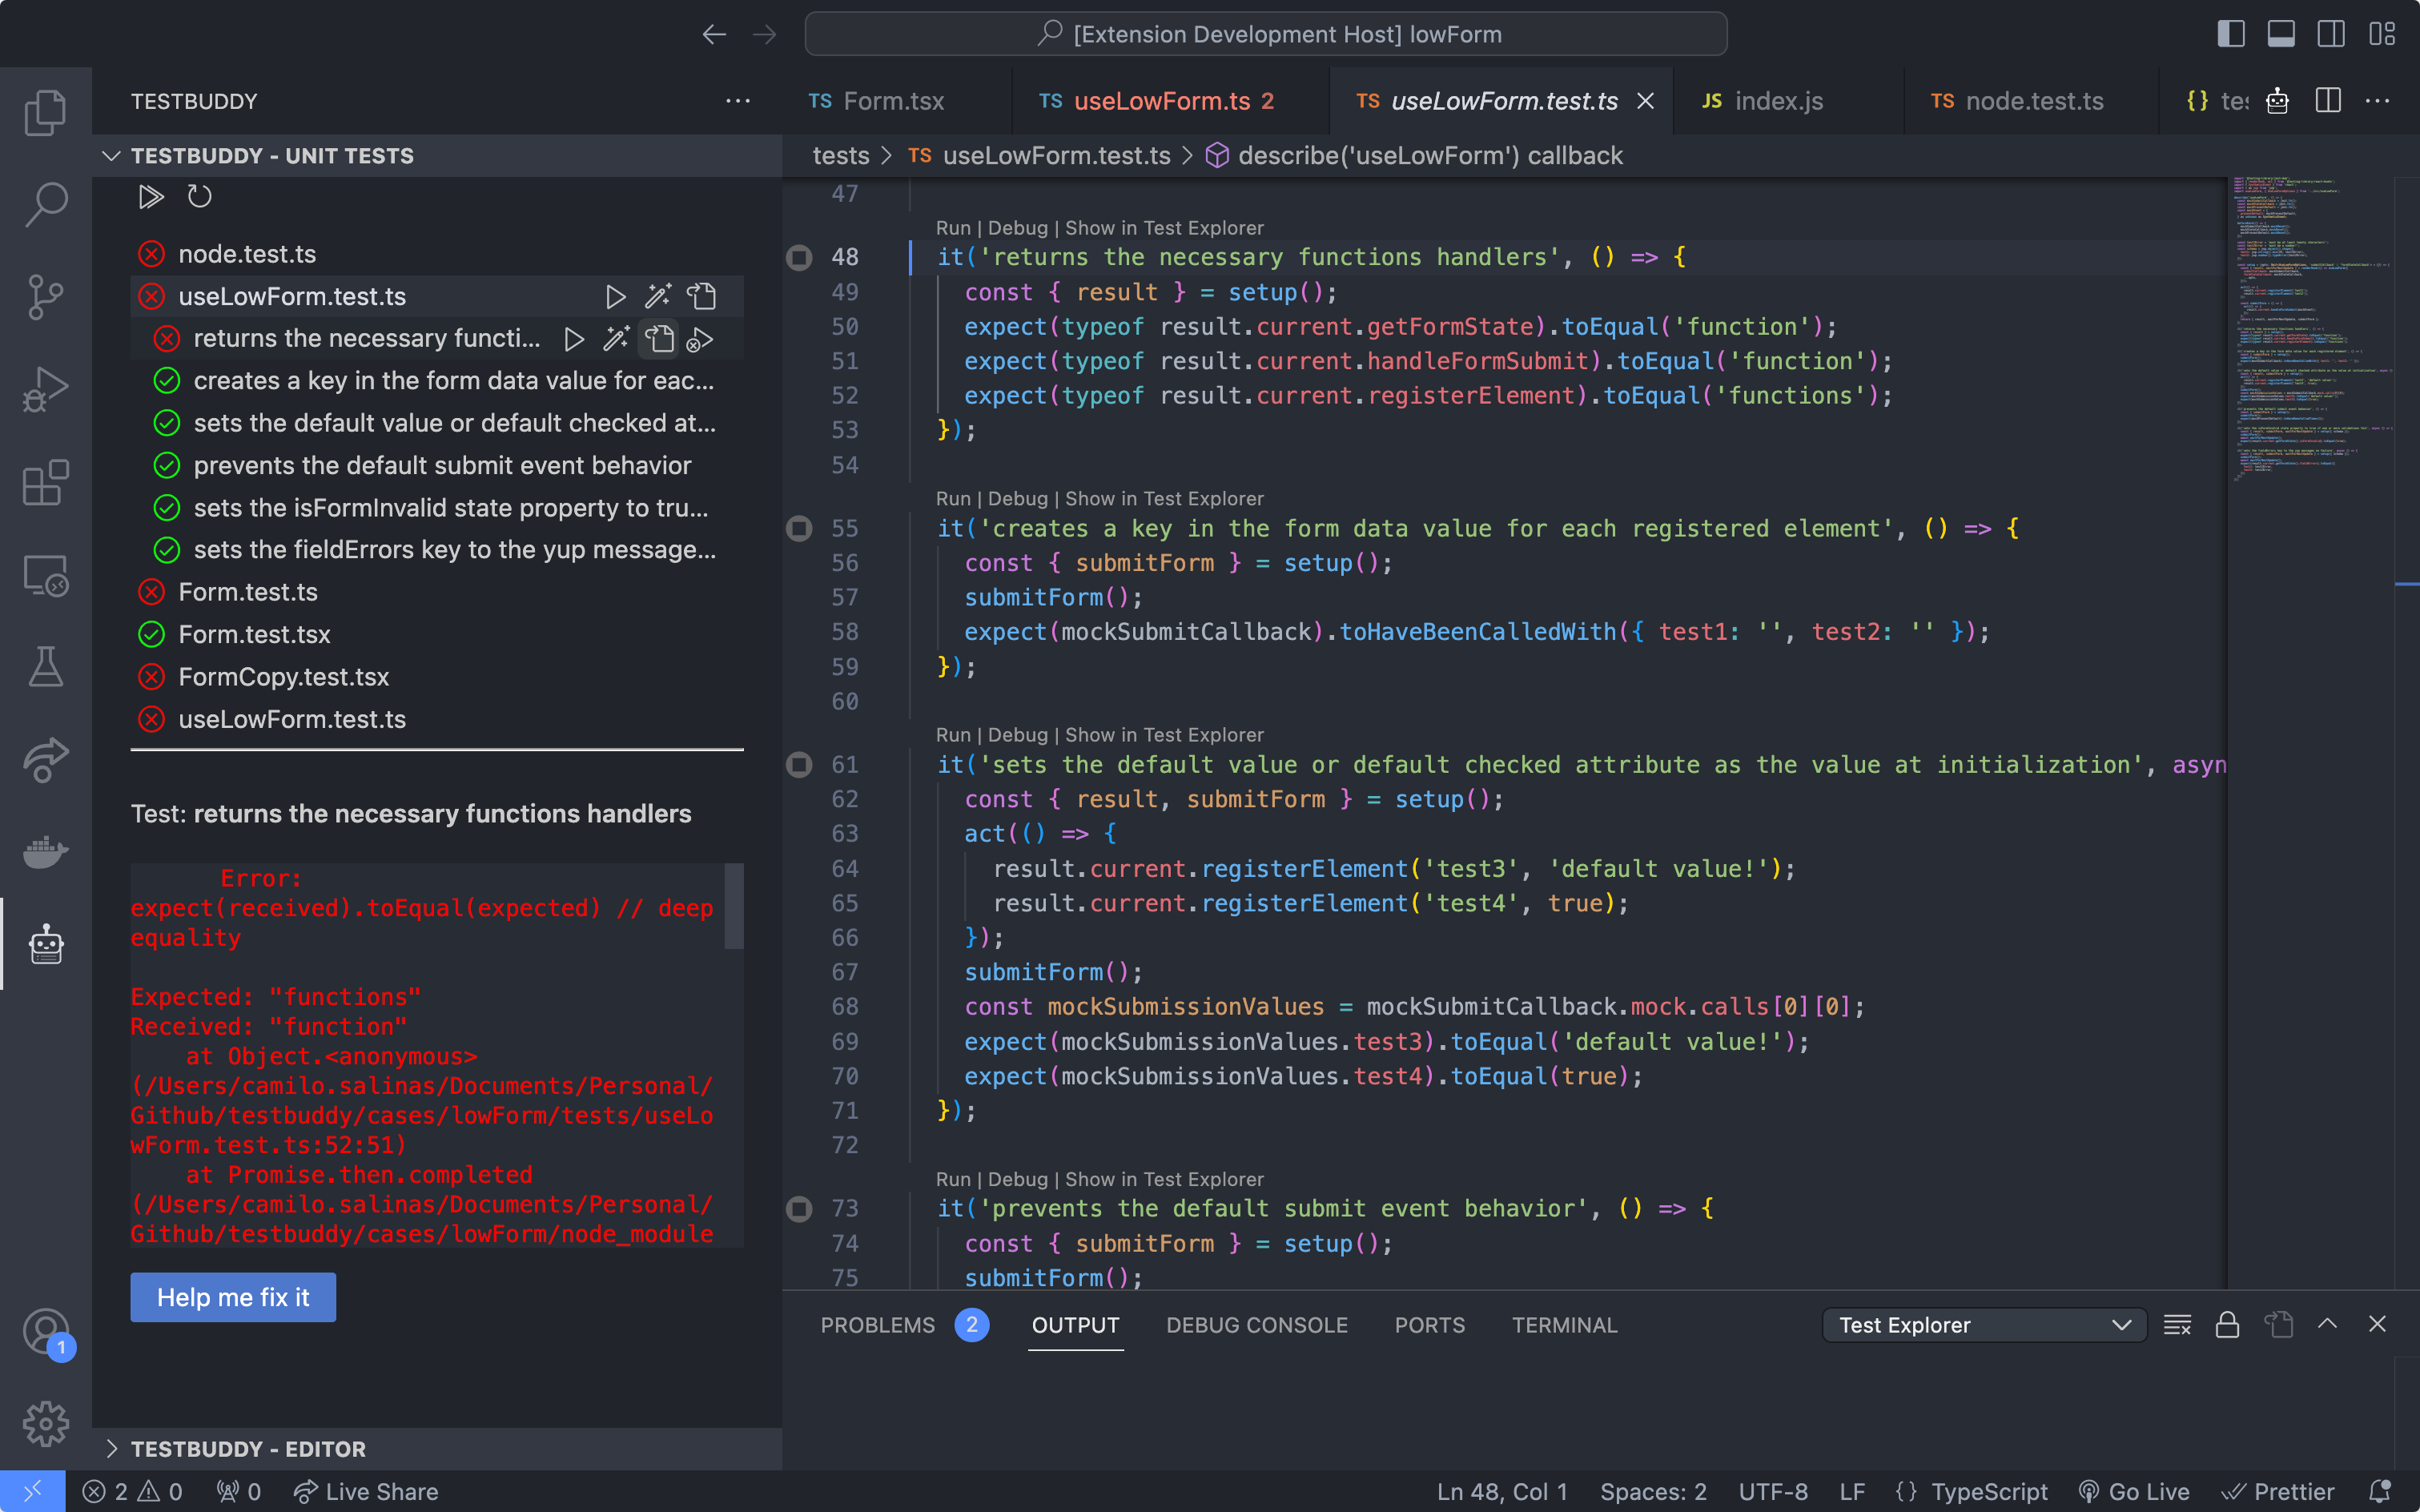Open the Manage gear menu
This screenshot has height=1512, width=2420.
pyautogui.click(x=46, y=1423)
